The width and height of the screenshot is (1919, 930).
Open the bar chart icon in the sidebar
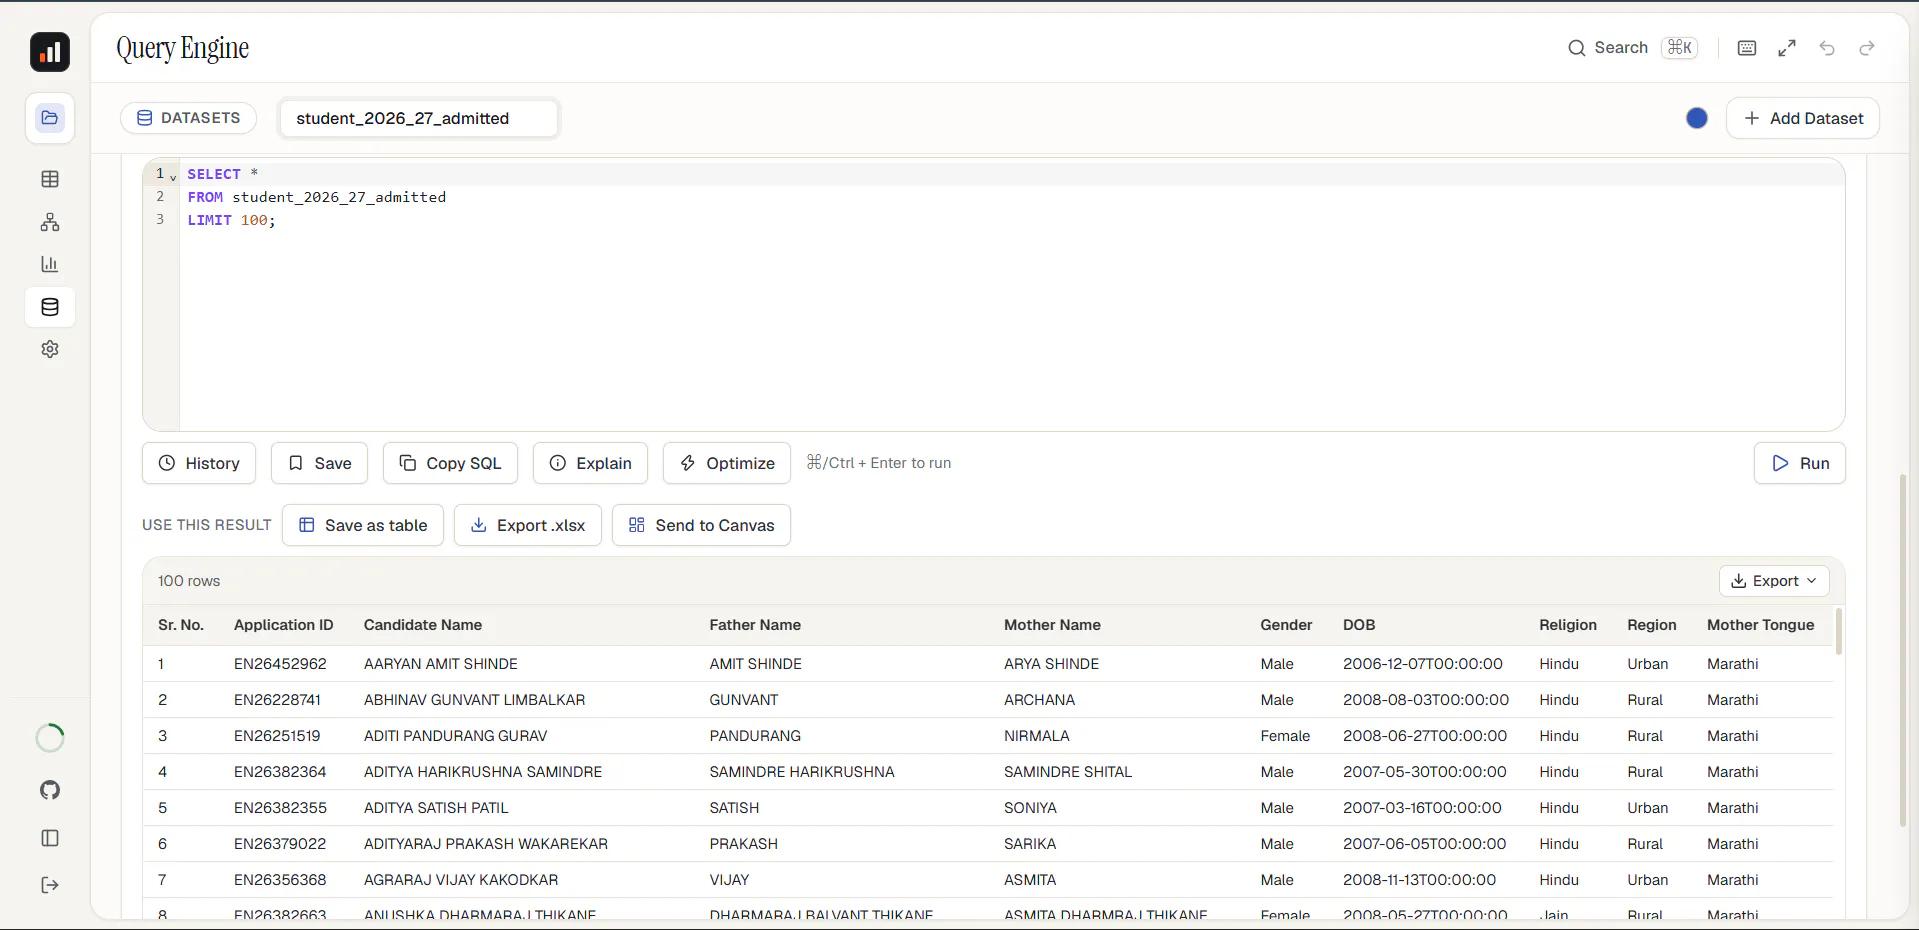pos(50,264)
